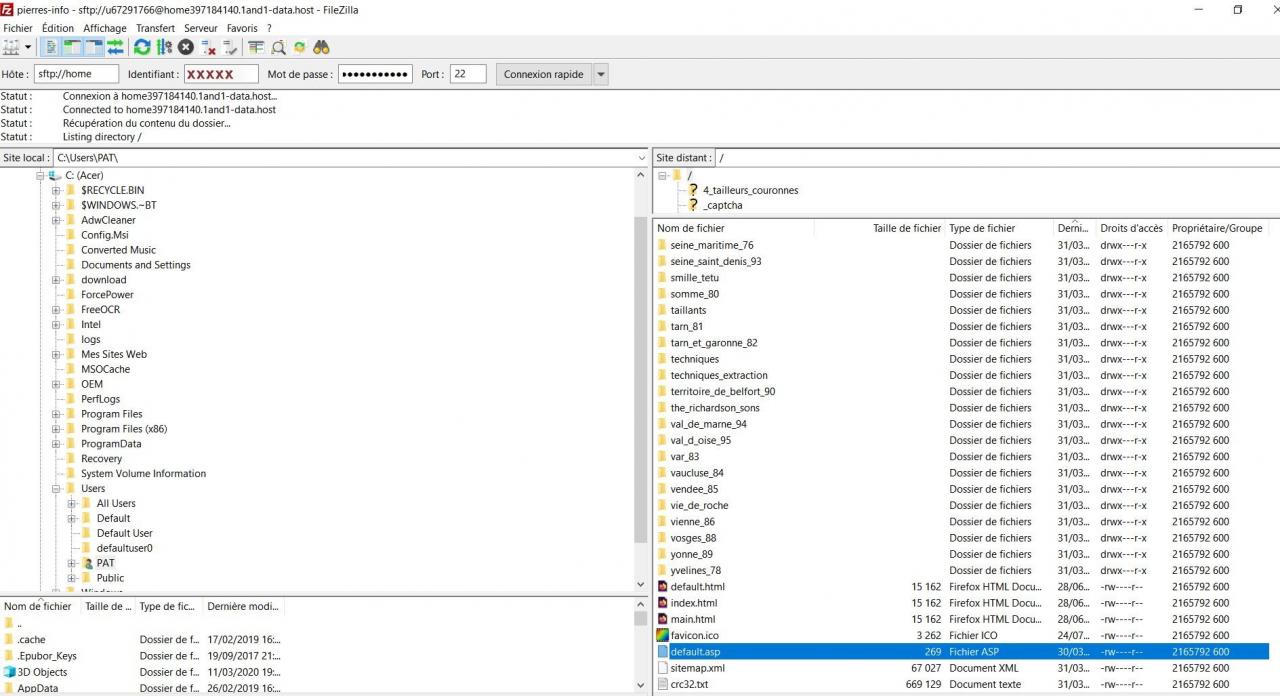The width and height of the screenshot is (1280, 696).
Task: Click the Site distant path field
Action: 997,158
